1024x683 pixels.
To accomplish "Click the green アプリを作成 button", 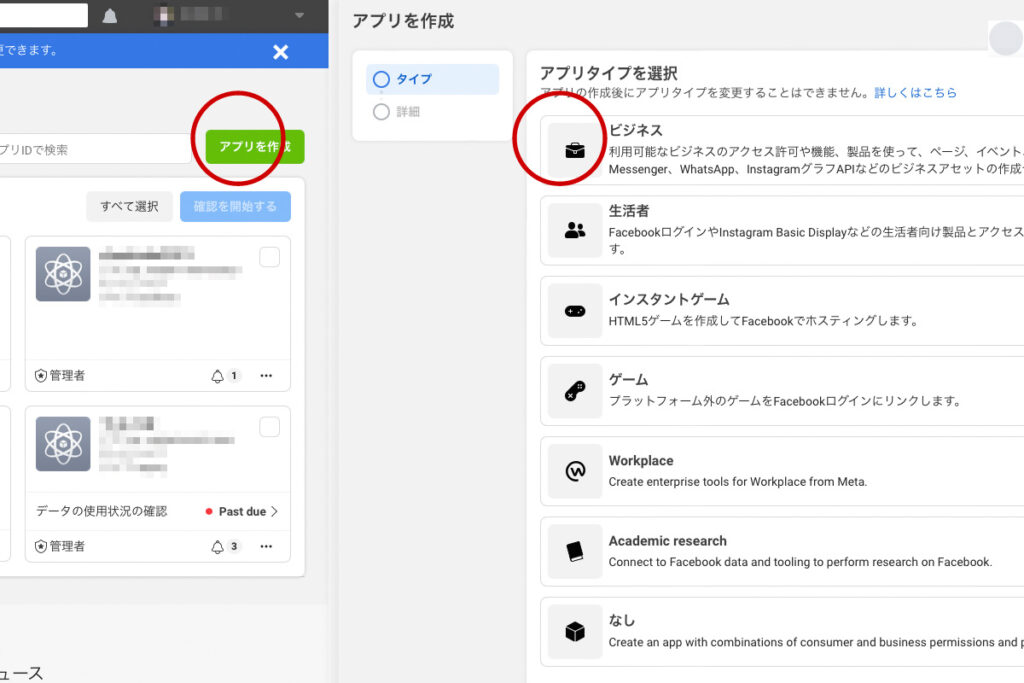I will click(255, 147).
